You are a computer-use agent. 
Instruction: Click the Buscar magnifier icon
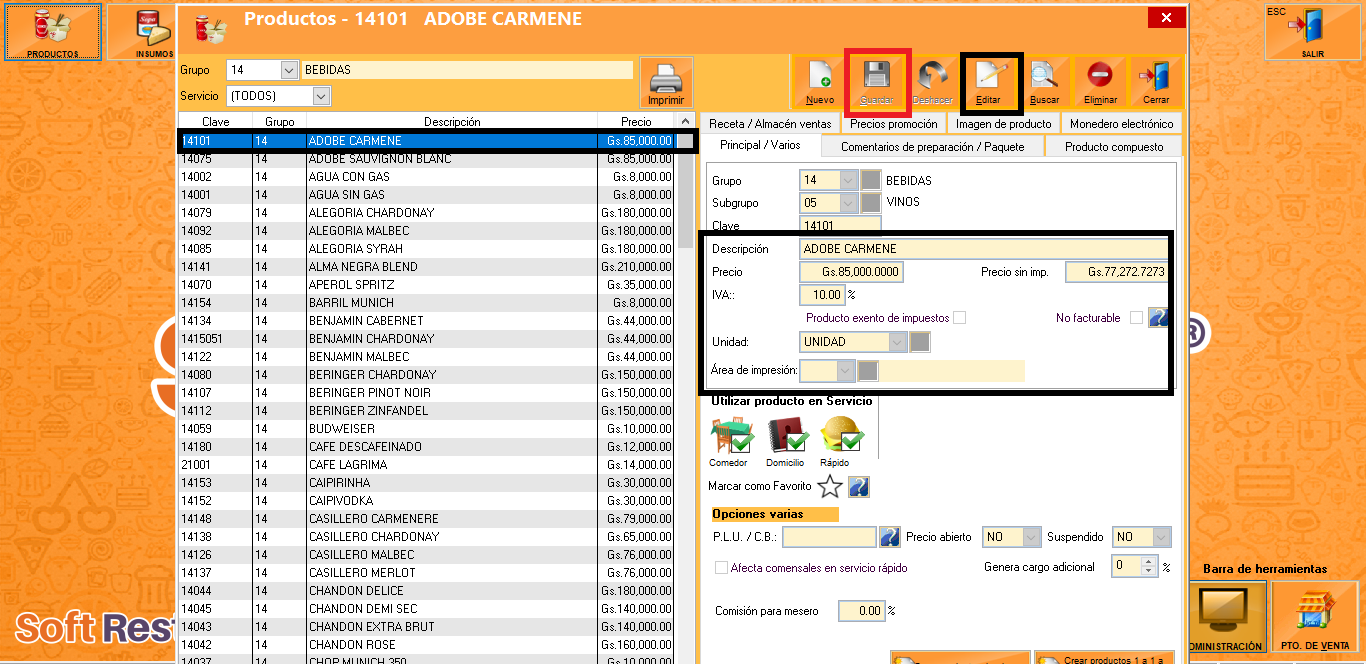click(1044, 81)
